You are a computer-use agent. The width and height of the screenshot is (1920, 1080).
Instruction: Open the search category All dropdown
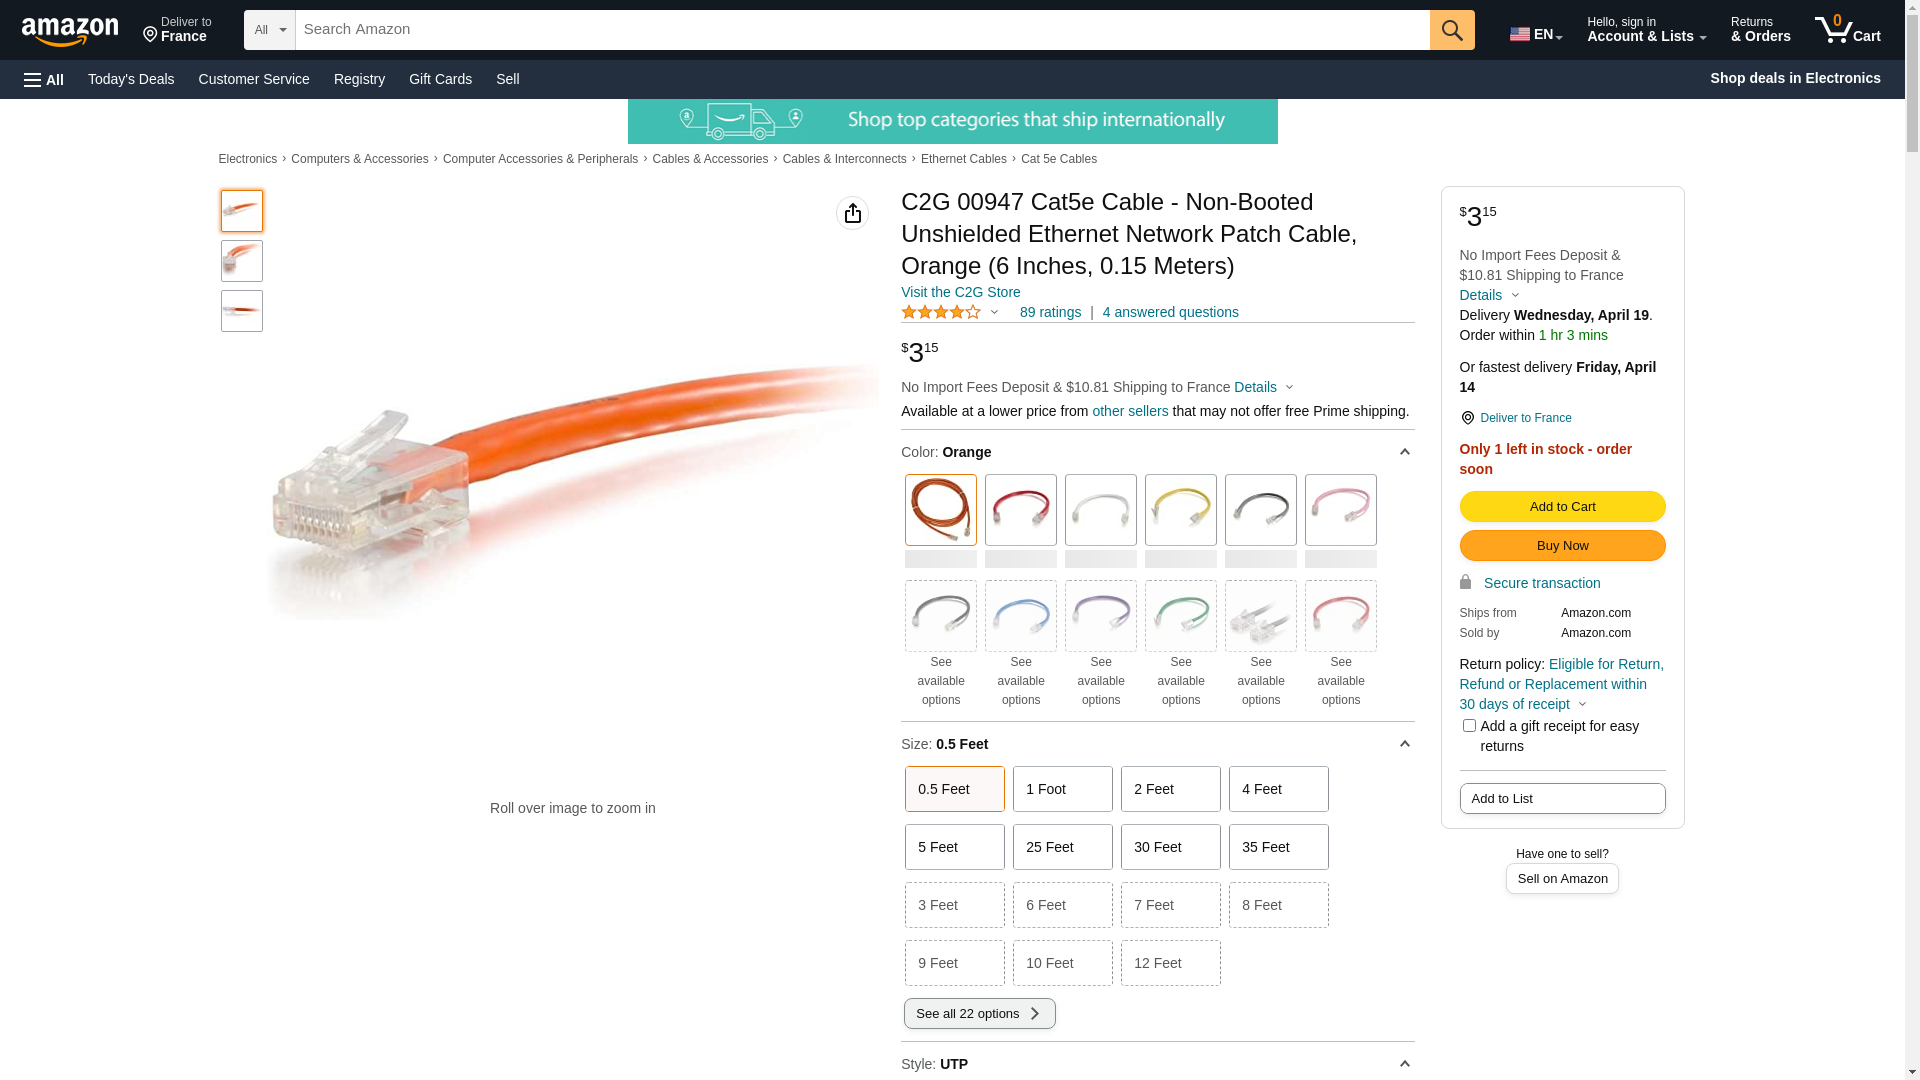pyautogui.click(x=269, y=30)
